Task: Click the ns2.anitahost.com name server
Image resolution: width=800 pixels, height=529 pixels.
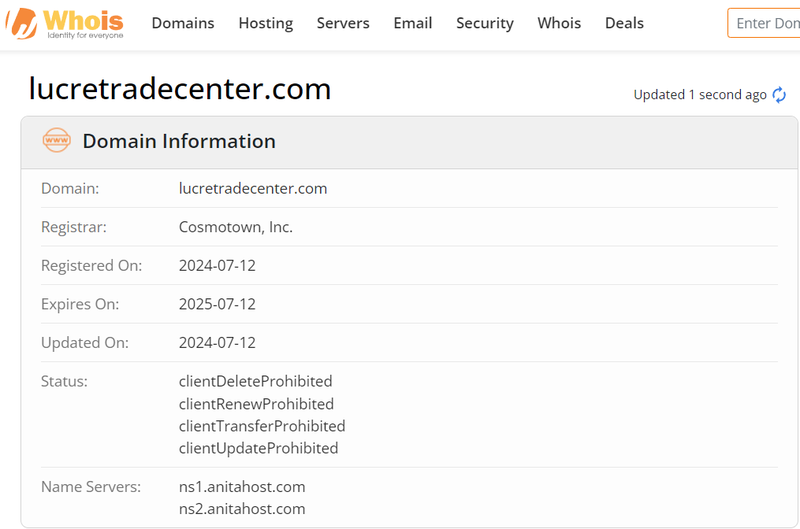Action: [x=242, y=509]
